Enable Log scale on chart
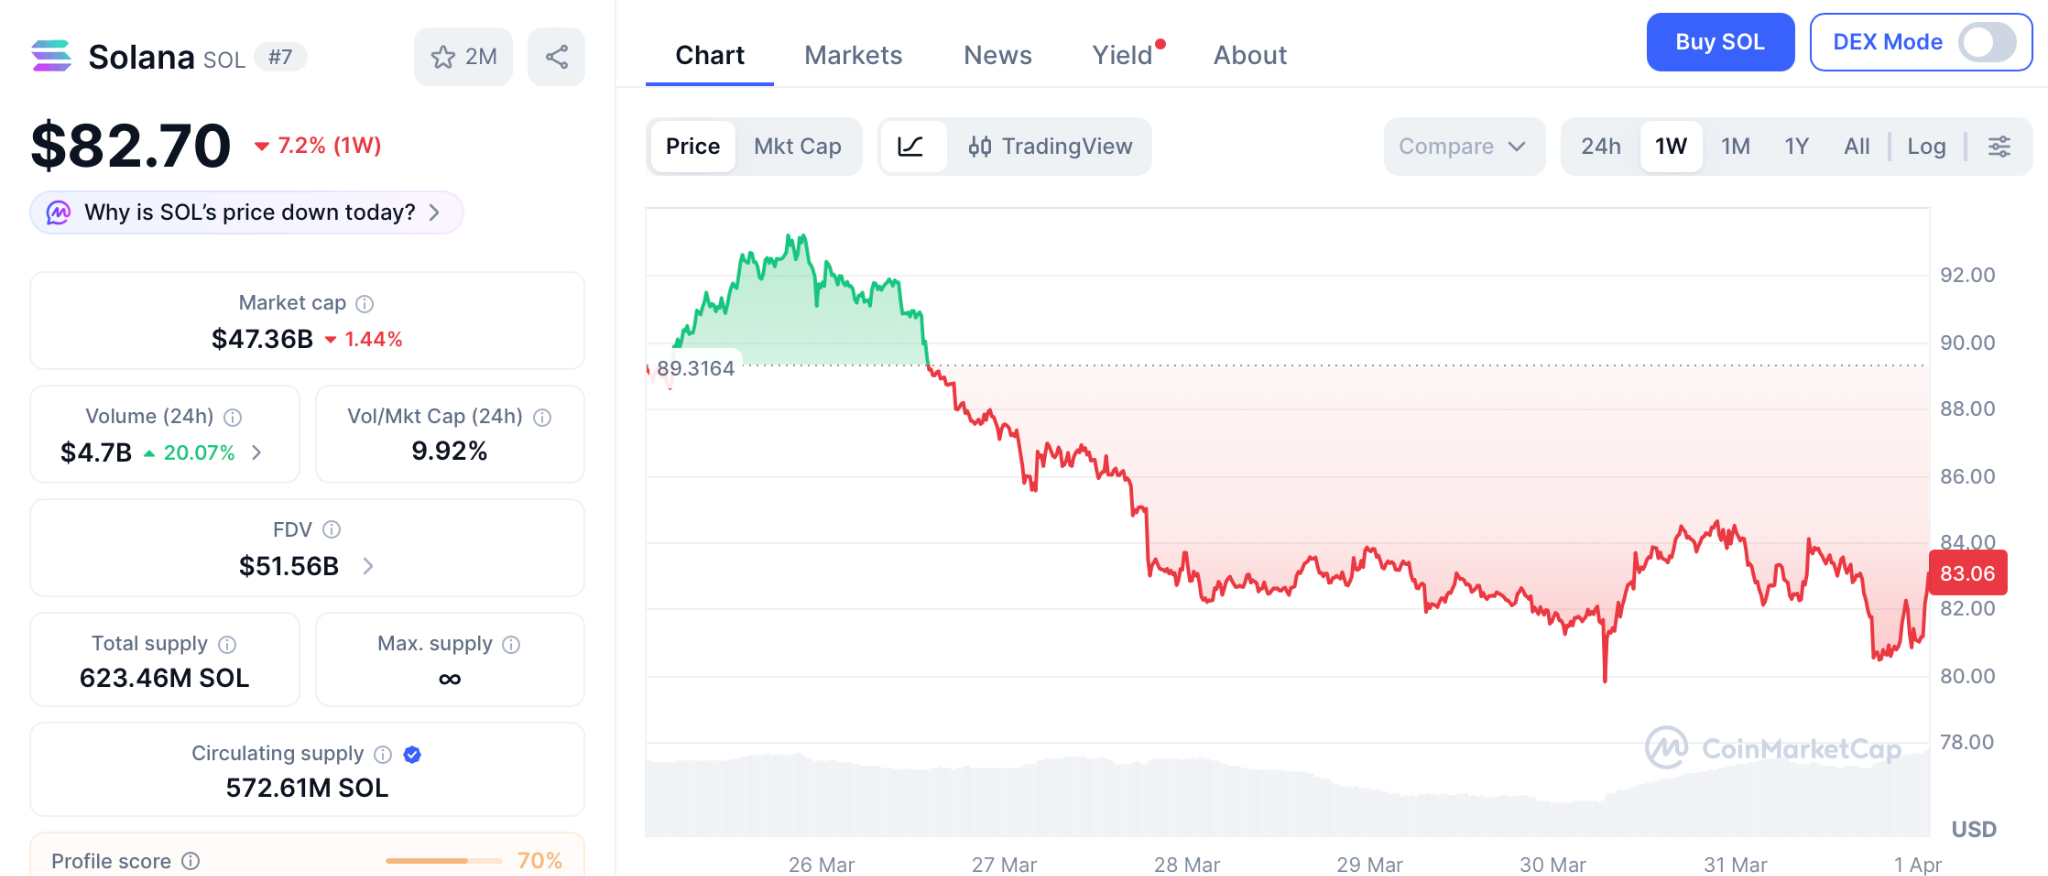 pos(1926,147)
